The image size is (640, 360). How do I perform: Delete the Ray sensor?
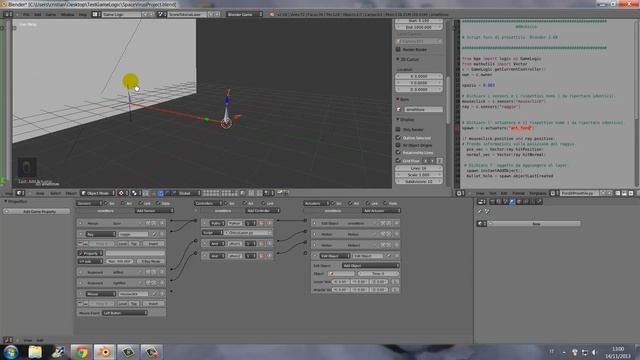(162, 234)
